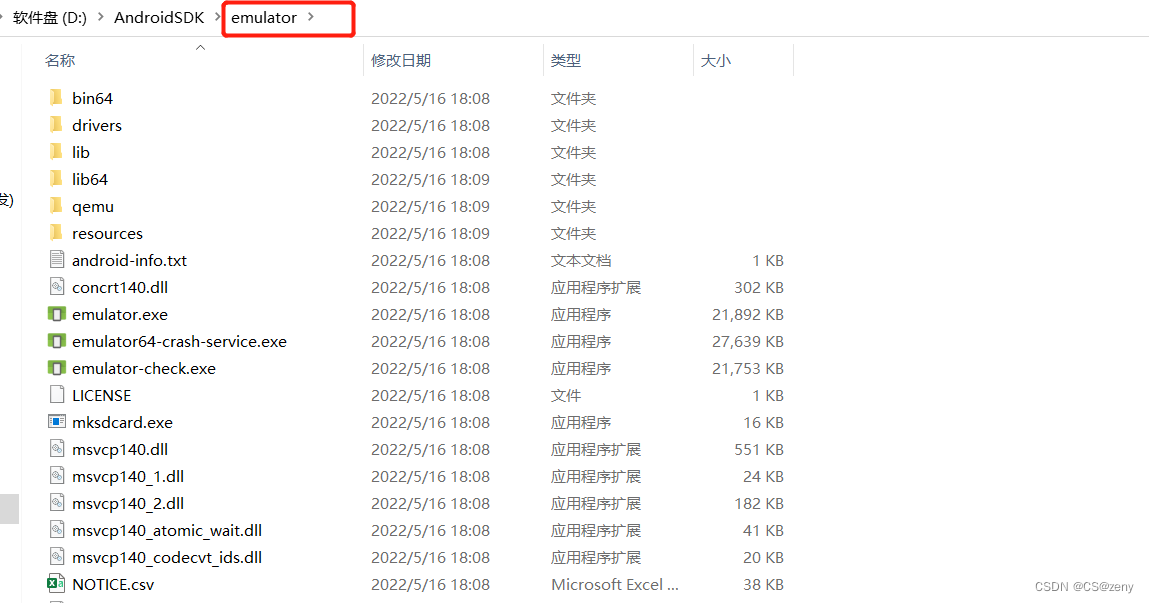Select the file name mksdcard.exe
This screenshot has height=603, width=1149.
click(122, 423)
